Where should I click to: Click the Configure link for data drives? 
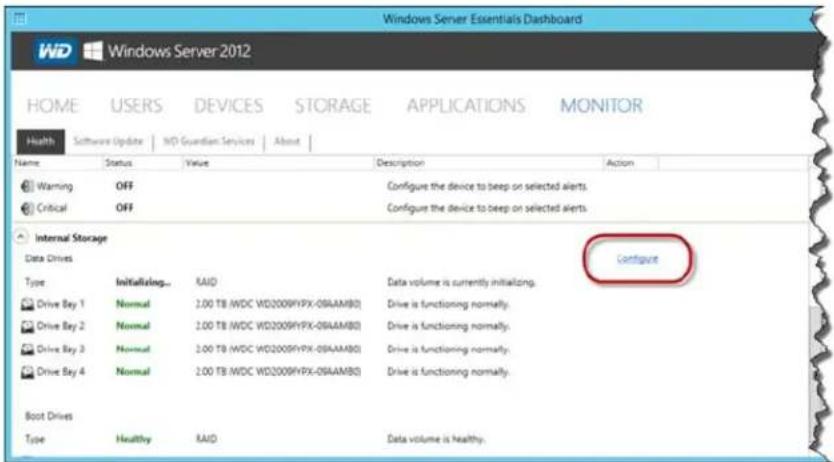click(x=637, y=259)
